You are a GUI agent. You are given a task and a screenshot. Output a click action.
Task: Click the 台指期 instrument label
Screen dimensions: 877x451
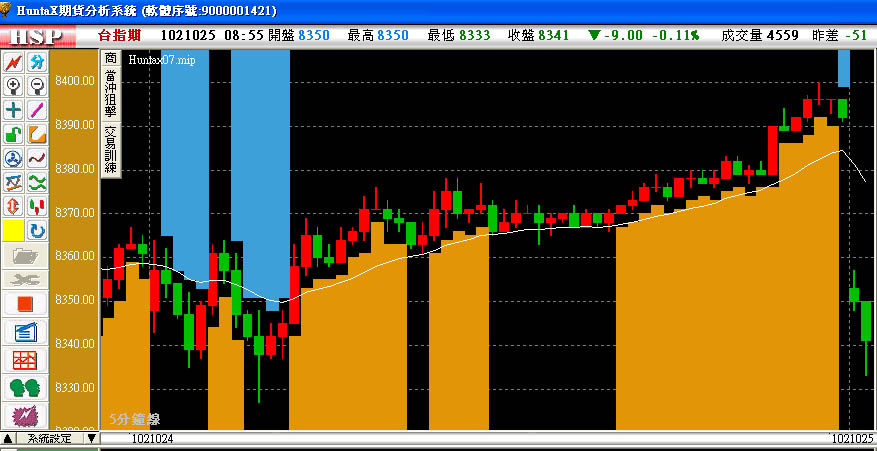(120, 36)
